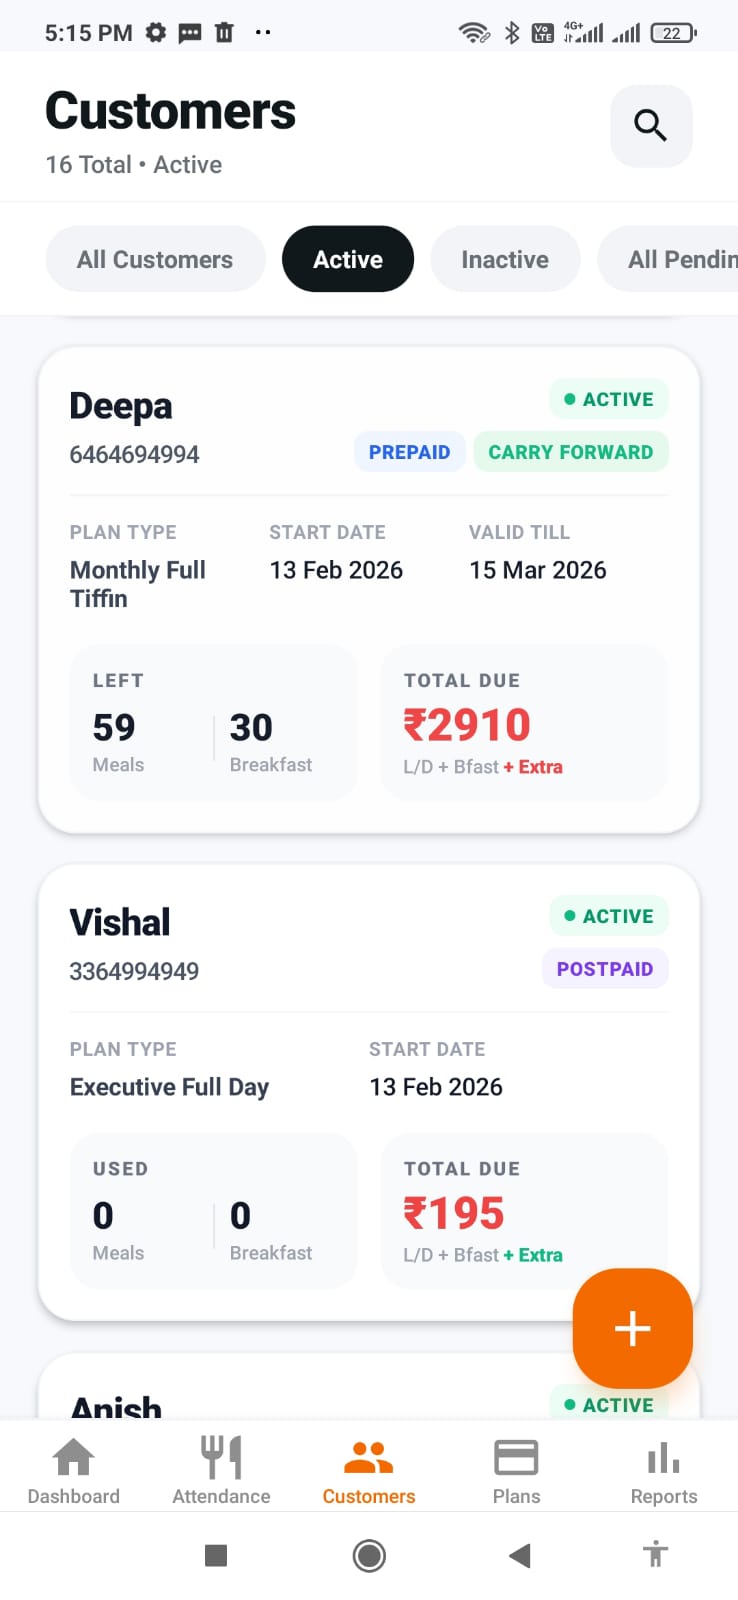Tap Vishal's Postpaid badge

click(605, 969)
